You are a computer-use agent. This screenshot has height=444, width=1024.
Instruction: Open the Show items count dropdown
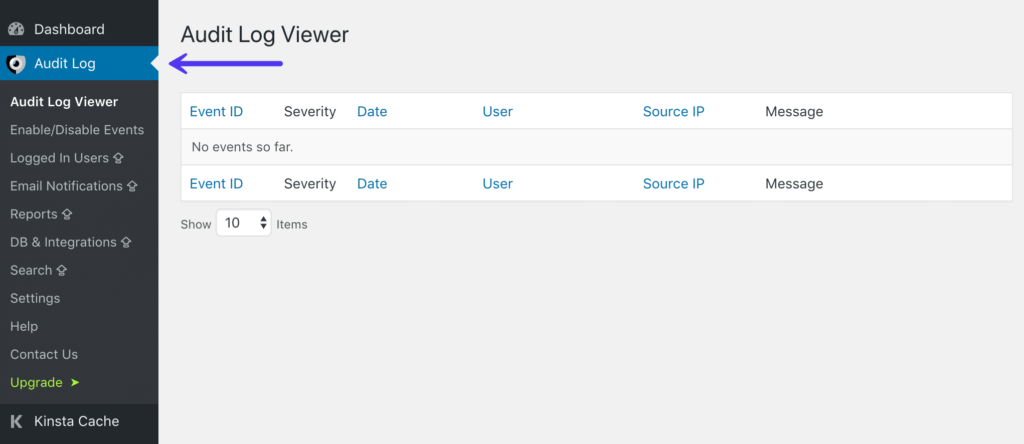click(x=243, y=224)
